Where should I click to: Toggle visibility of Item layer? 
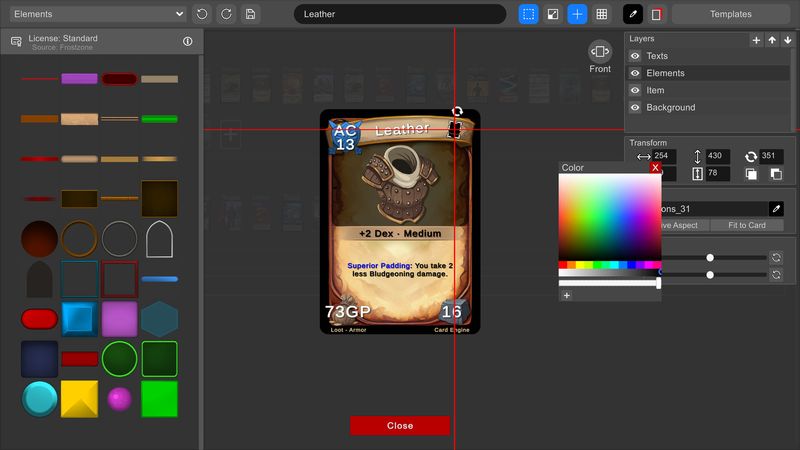coord(635,90)
